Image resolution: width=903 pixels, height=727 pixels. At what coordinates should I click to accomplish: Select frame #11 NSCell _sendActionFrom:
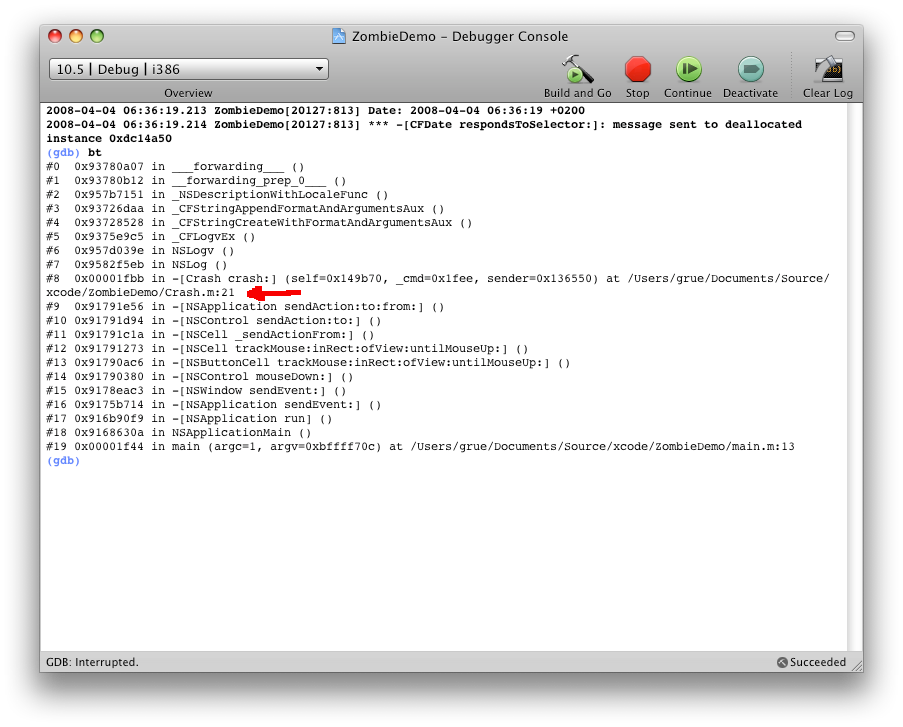click(x=210, y=335)
